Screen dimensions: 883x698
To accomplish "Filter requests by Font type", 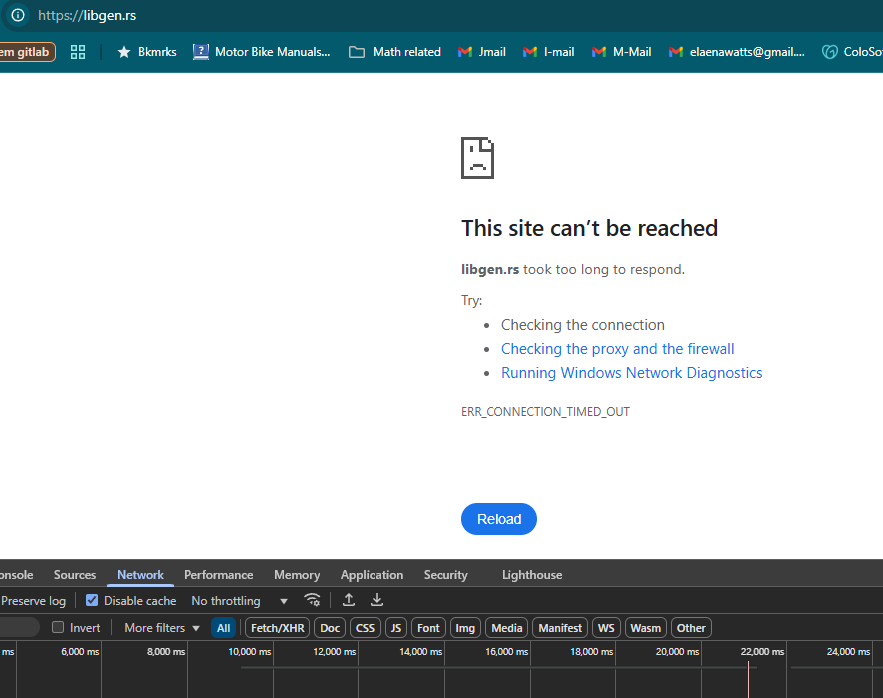I will (x=428, y=628).
